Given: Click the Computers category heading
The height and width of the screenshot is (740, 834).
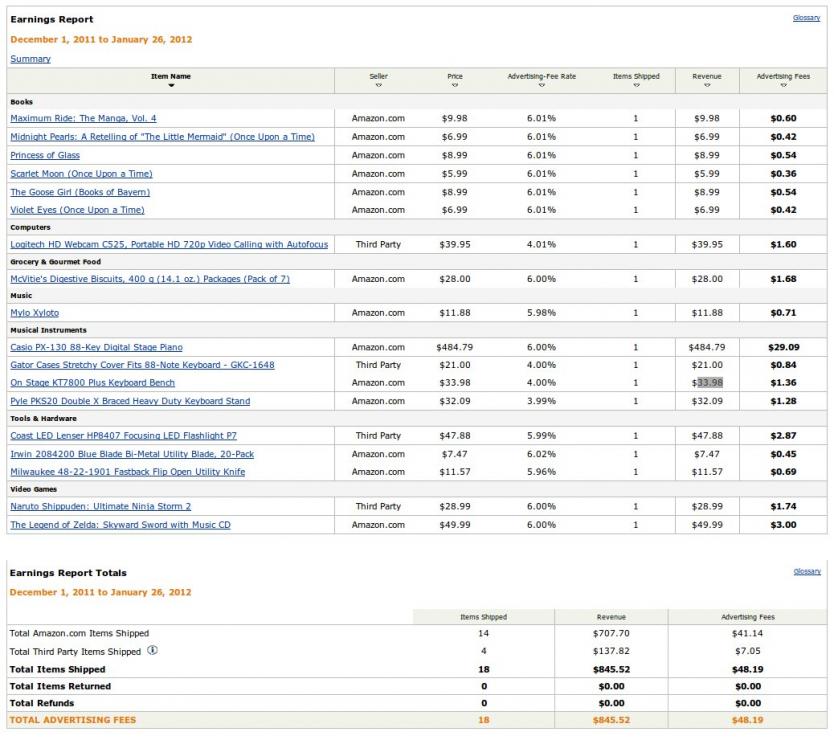Looking at the screenshot, I should coord(30,227).
